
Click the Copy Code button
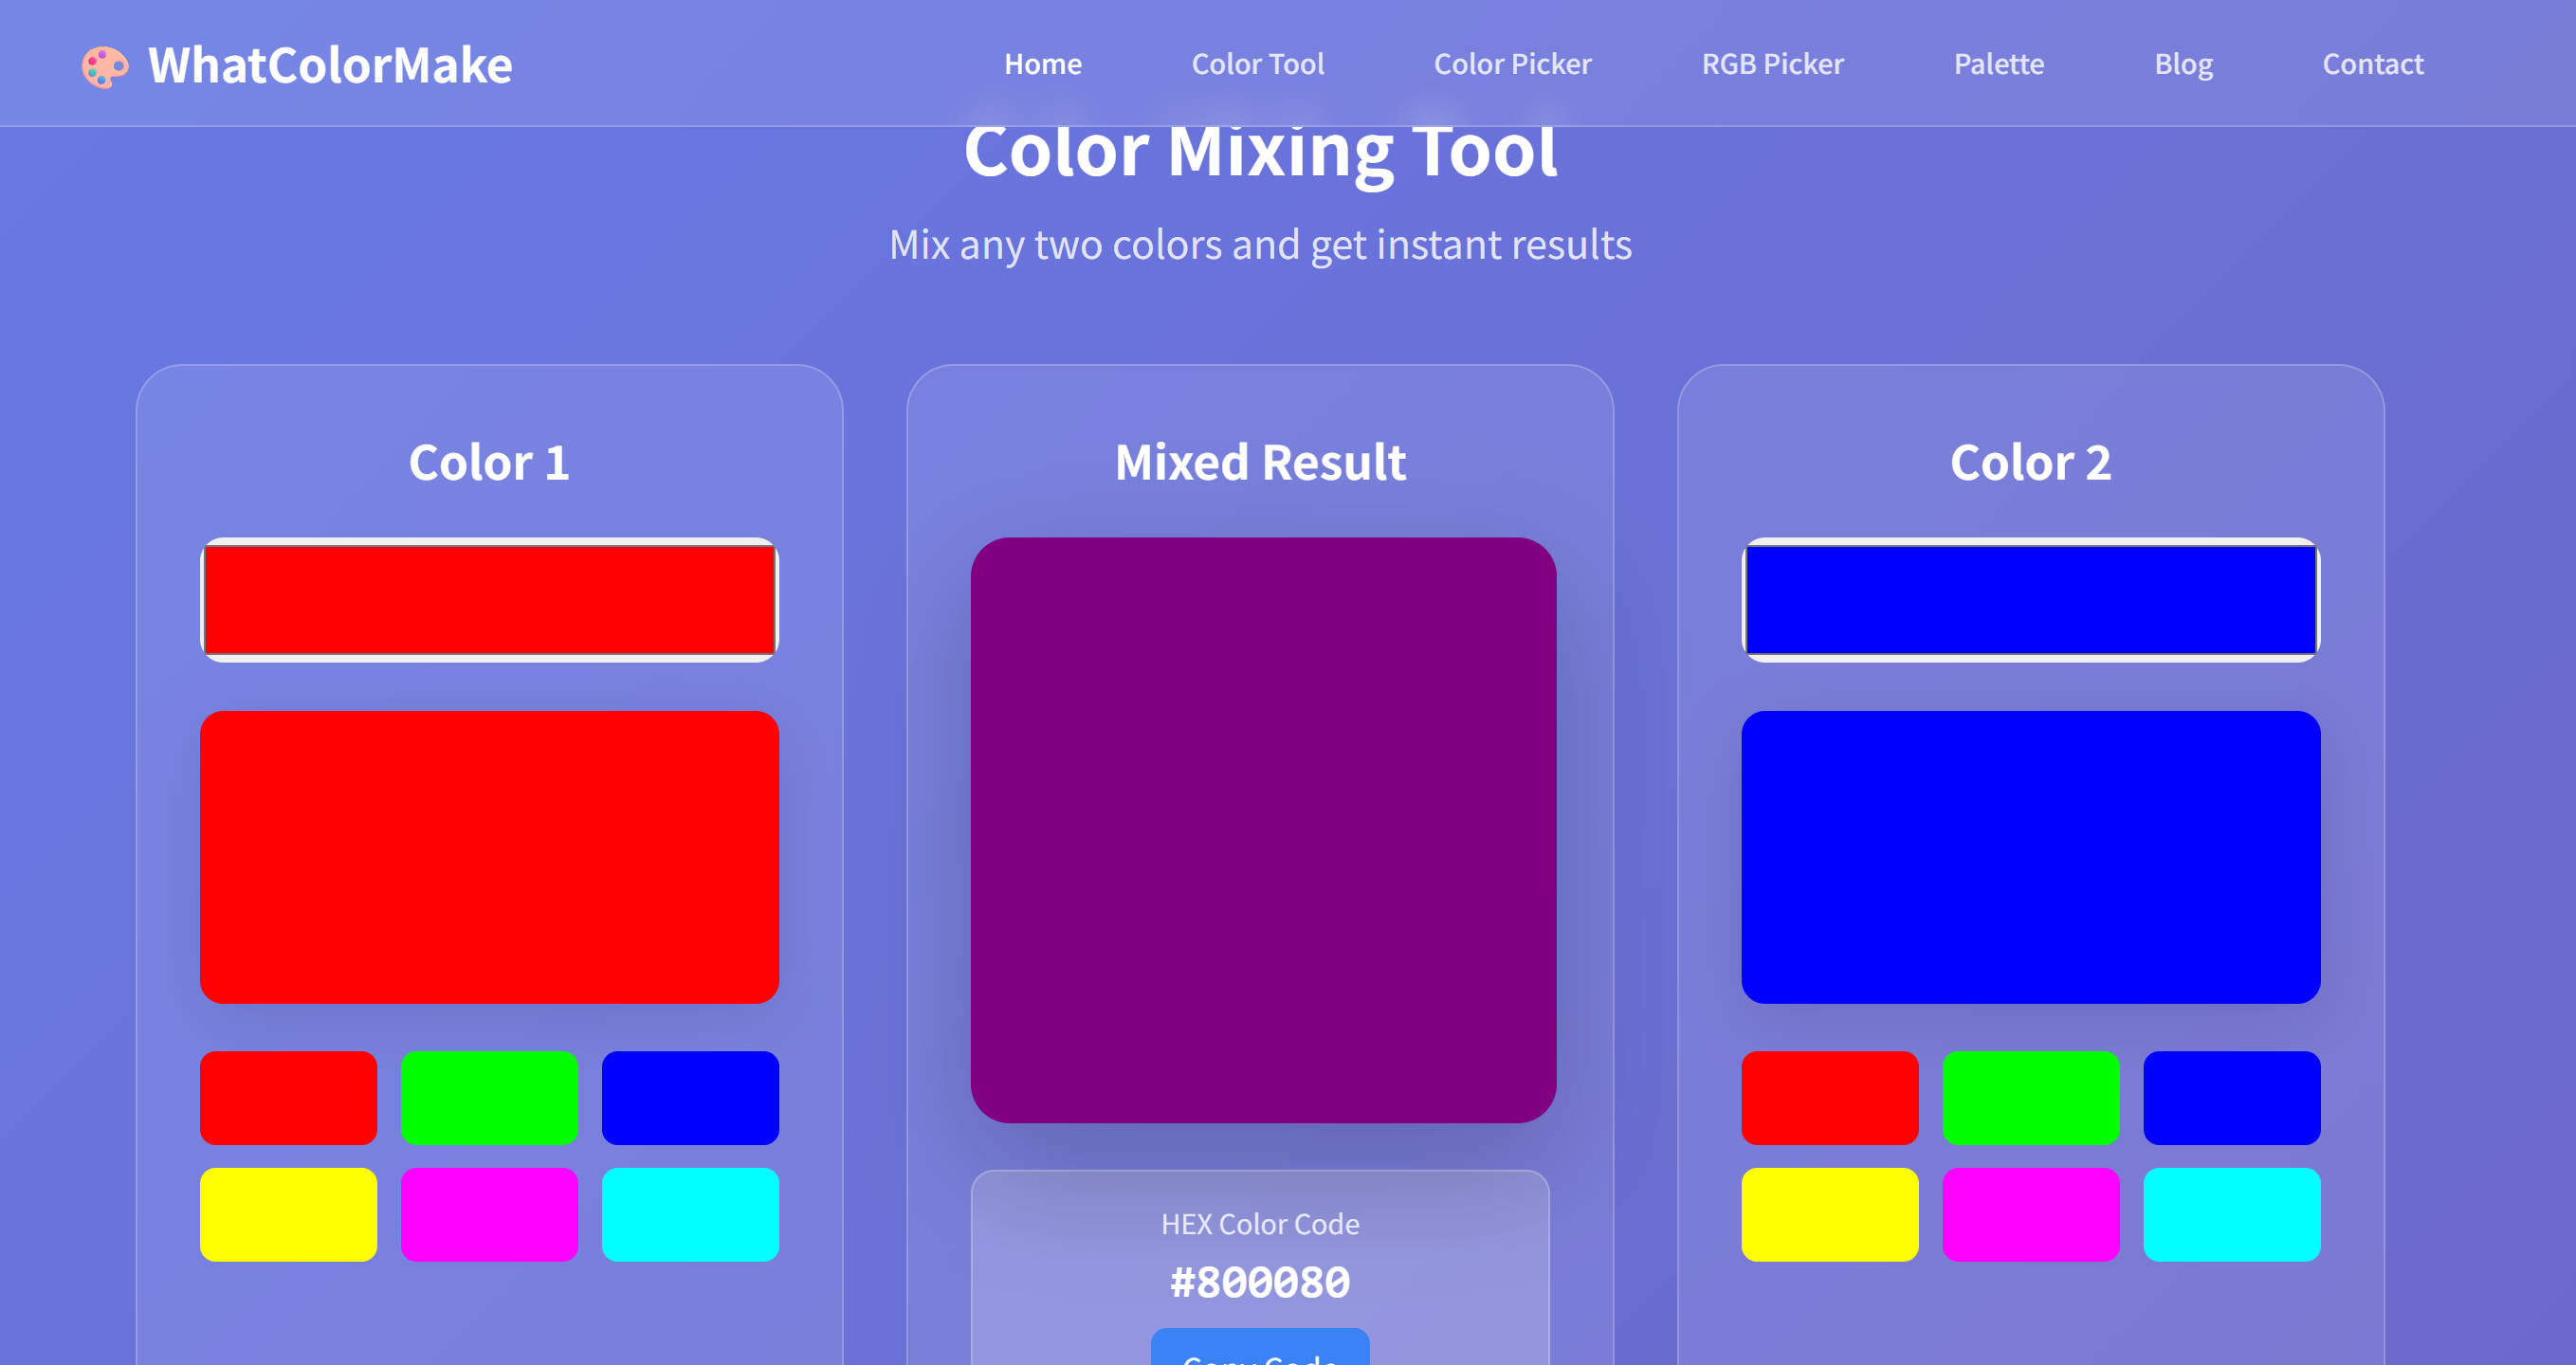pyautogui.click(x=1260, y=1348)
